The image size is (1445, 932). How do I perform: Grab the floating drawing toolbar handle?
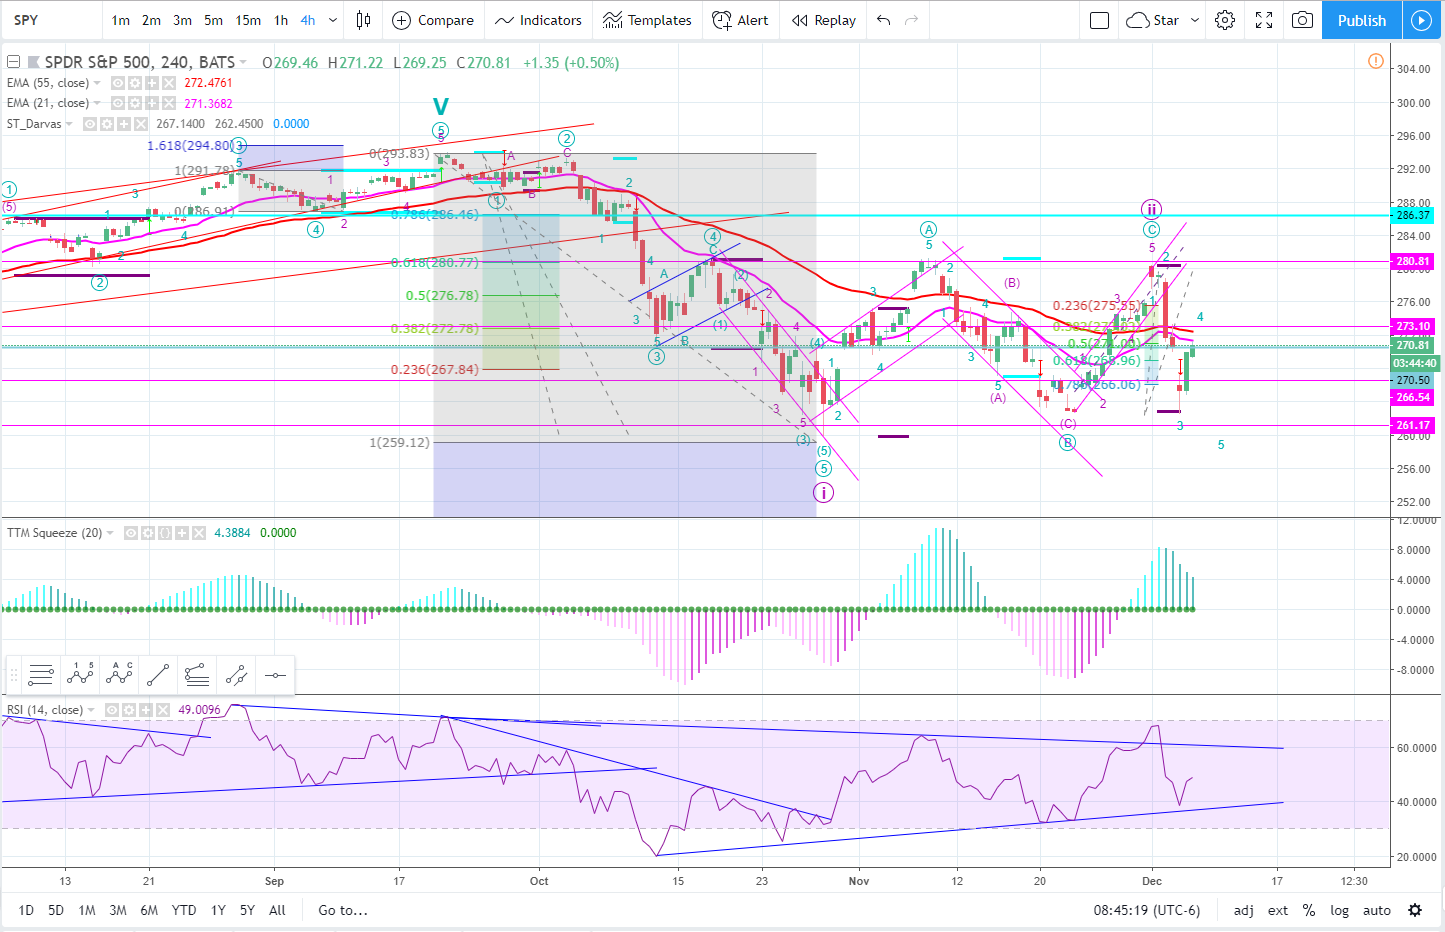[x=13, y=676]
